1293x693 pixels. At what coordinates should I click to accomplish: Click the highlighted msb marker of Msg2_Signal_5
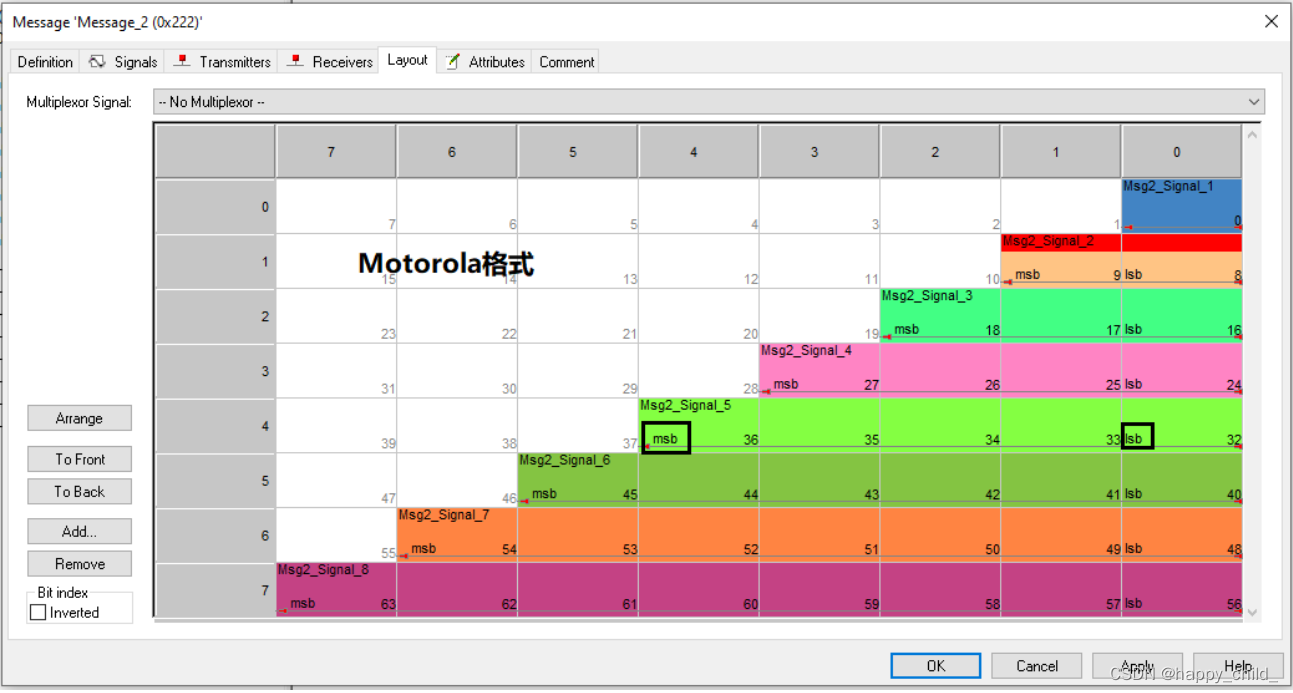[x=666, y=437]
